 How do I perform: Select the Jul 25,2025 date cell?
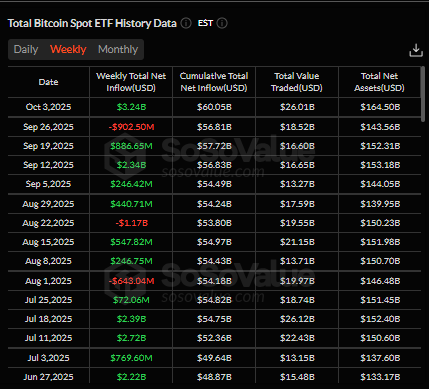pos(49,300)
